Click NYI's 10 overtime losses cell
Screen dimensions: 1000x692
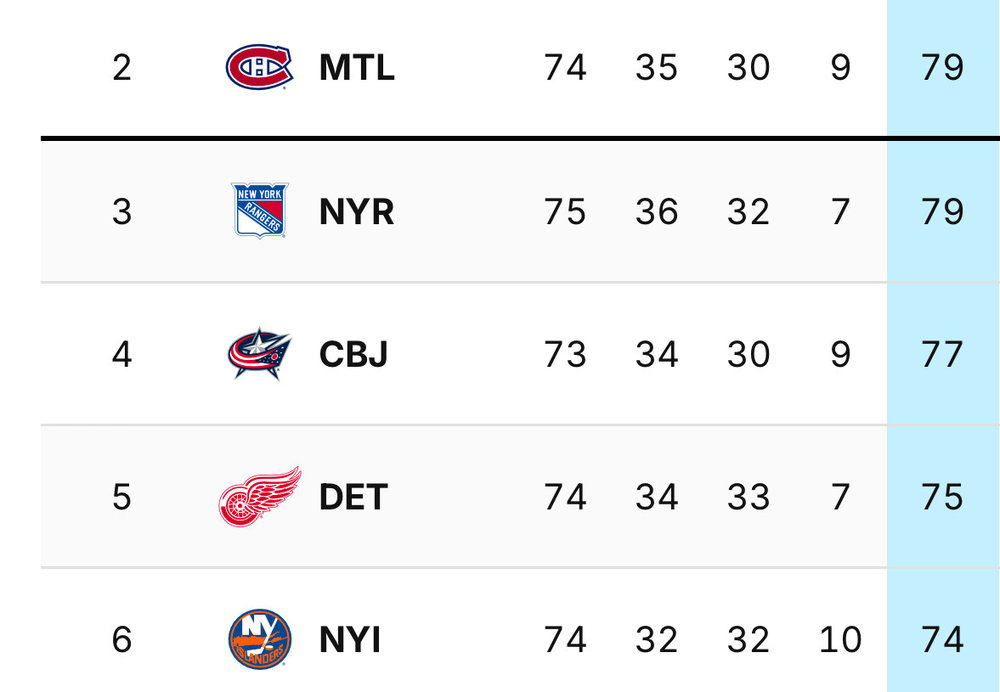click(x=840, y=640)
